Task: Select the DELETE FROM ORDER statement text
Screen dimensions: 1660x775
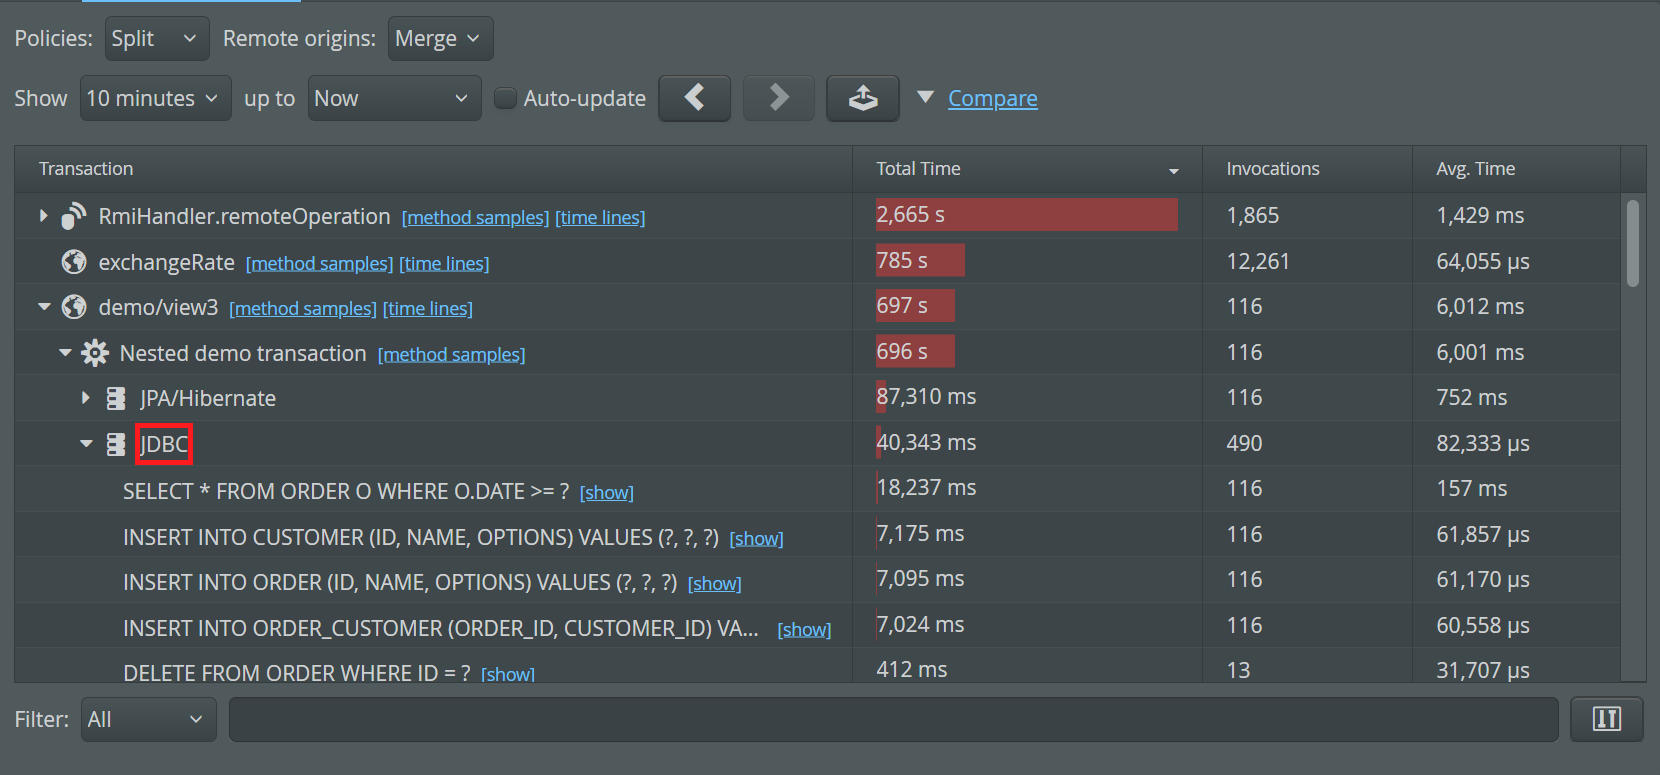Action: [297, 673]
